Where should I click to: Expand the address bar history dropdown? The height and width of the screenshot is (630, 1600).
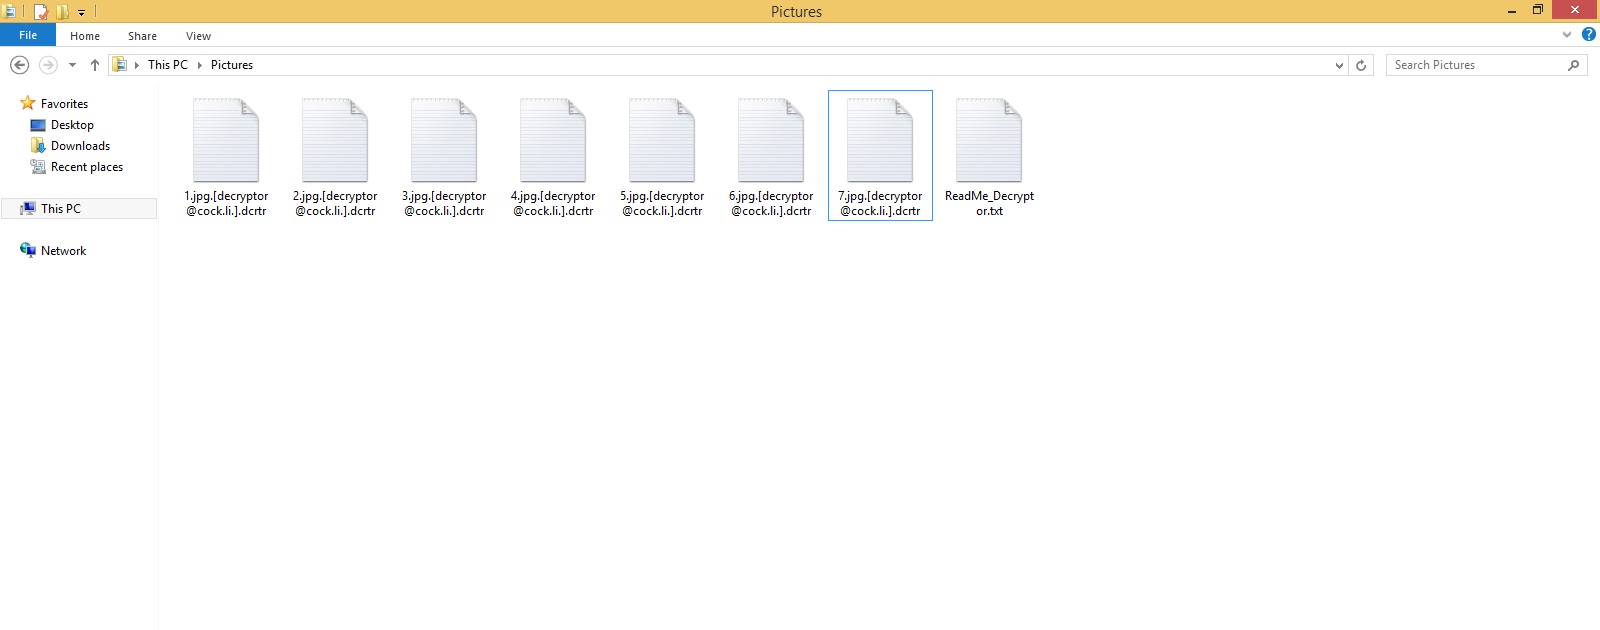pos(1339,65)
